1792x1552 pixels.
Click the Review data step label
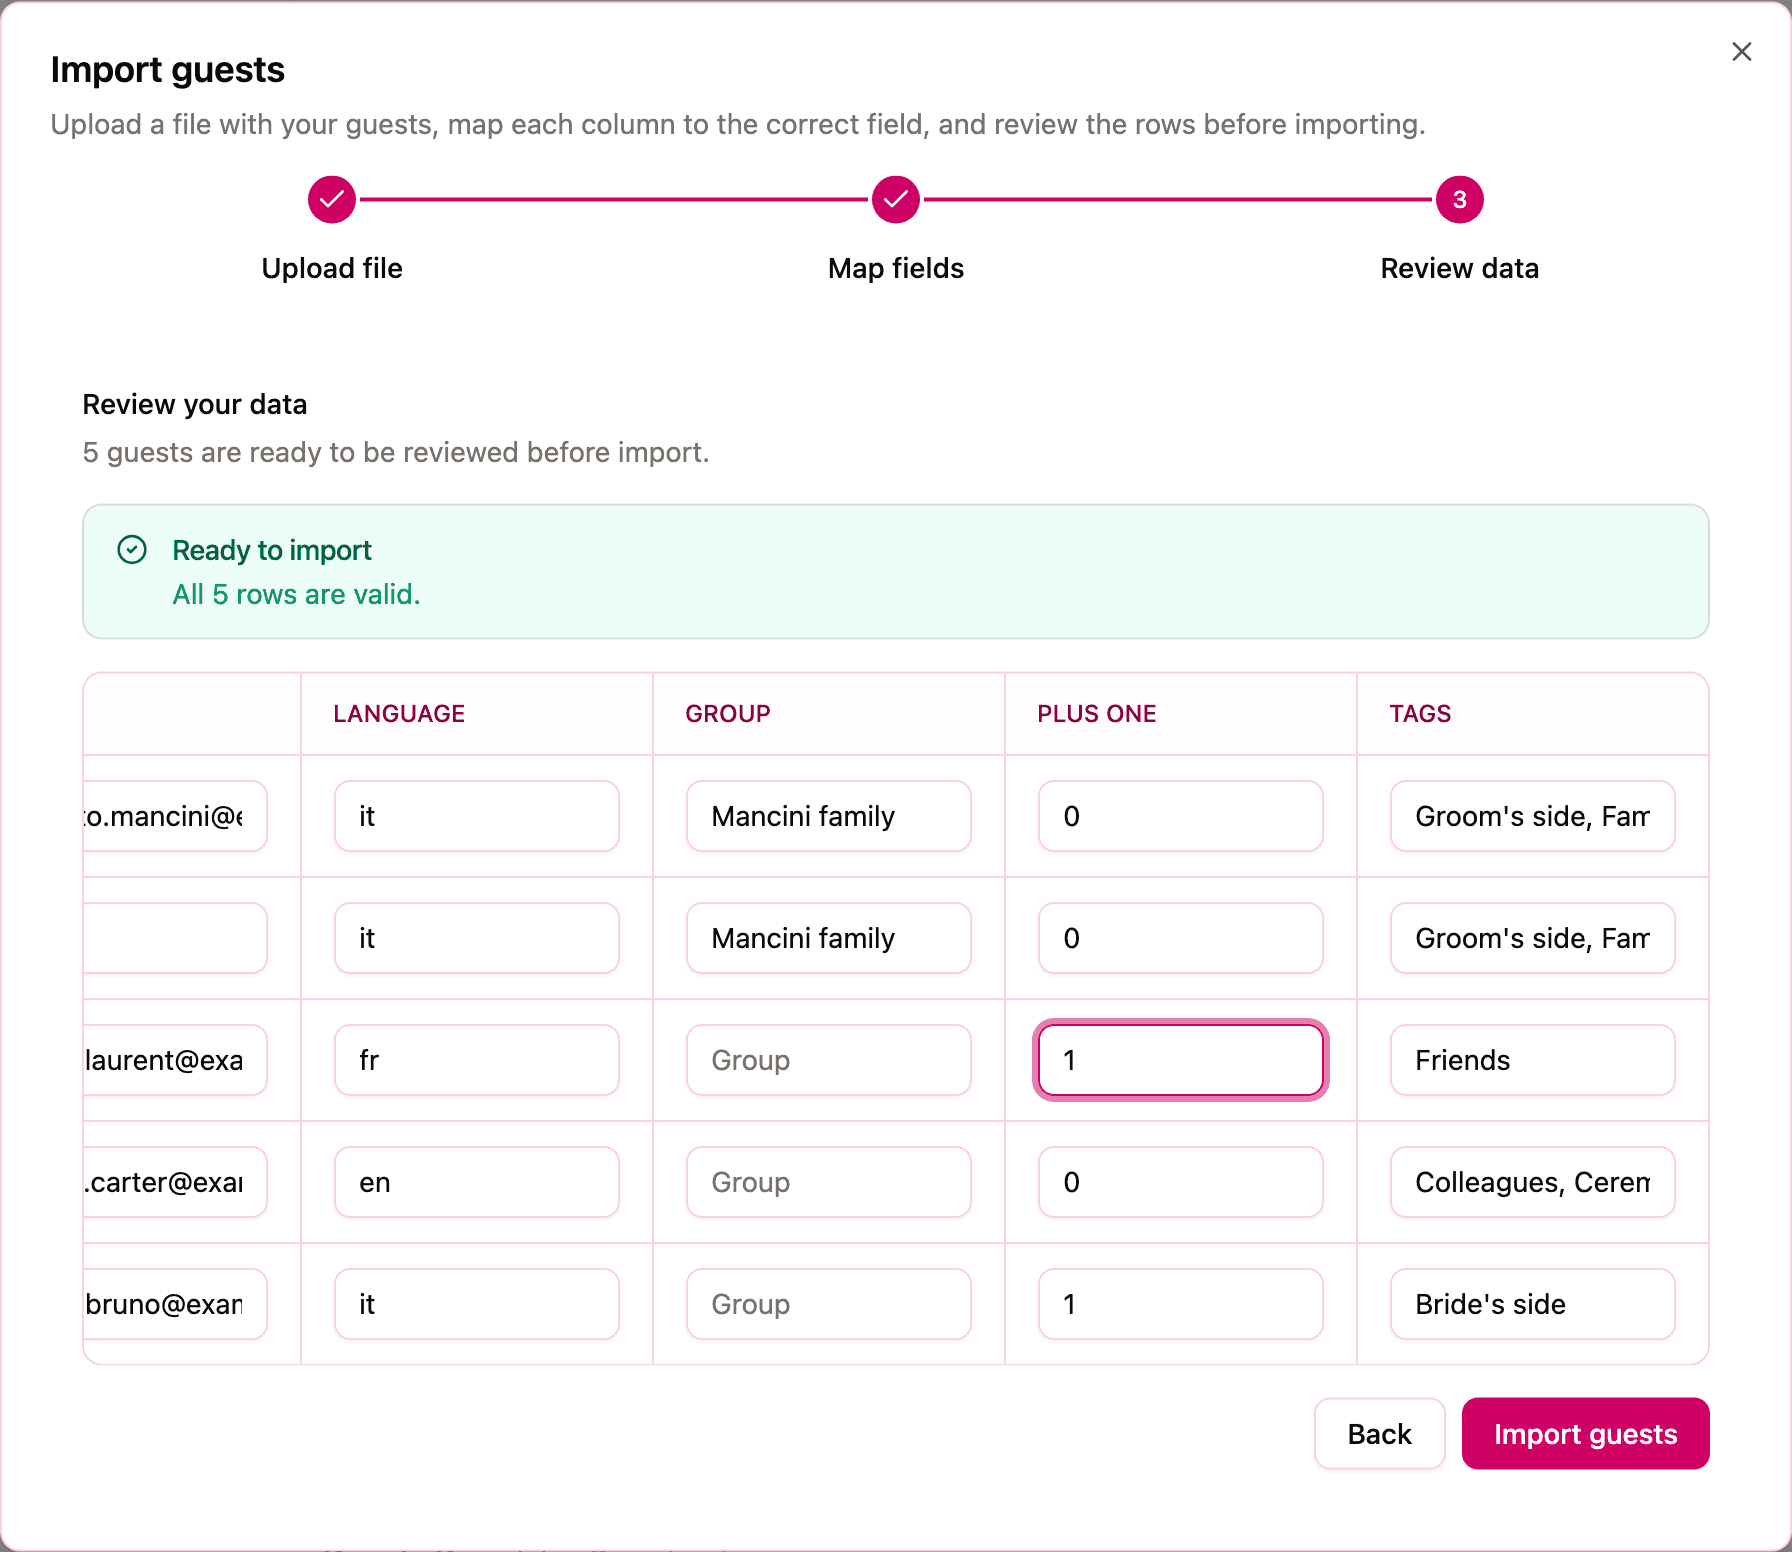click(1459, 268)
